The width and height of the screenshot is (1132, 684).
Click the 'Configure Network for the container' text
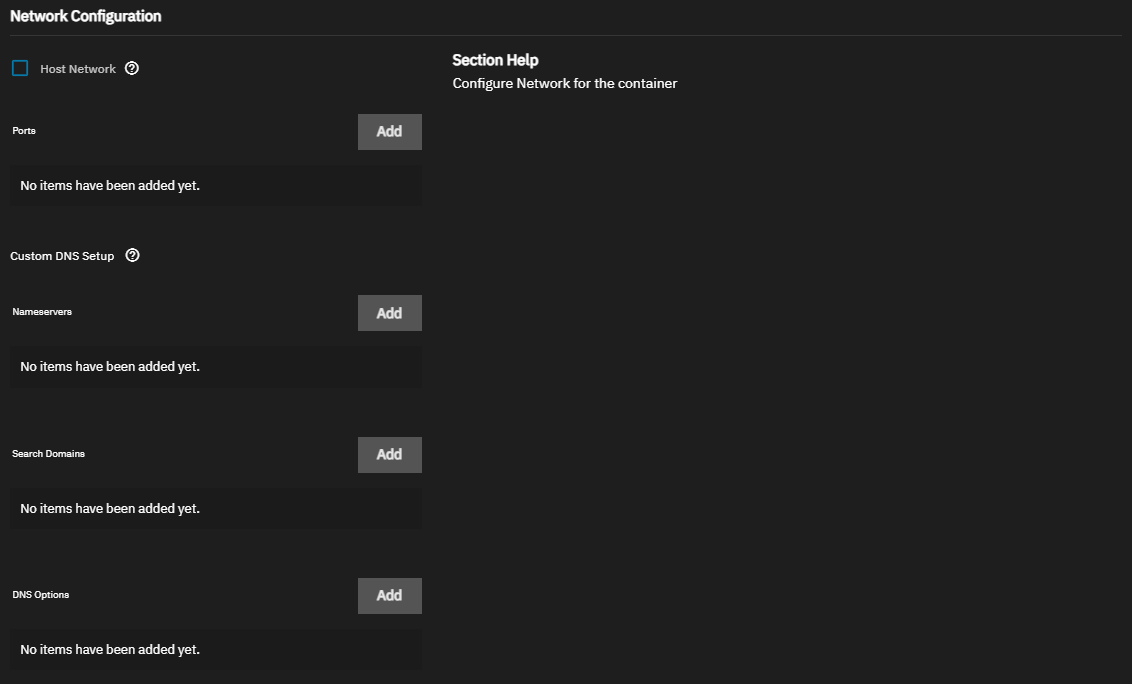[564, 84]
